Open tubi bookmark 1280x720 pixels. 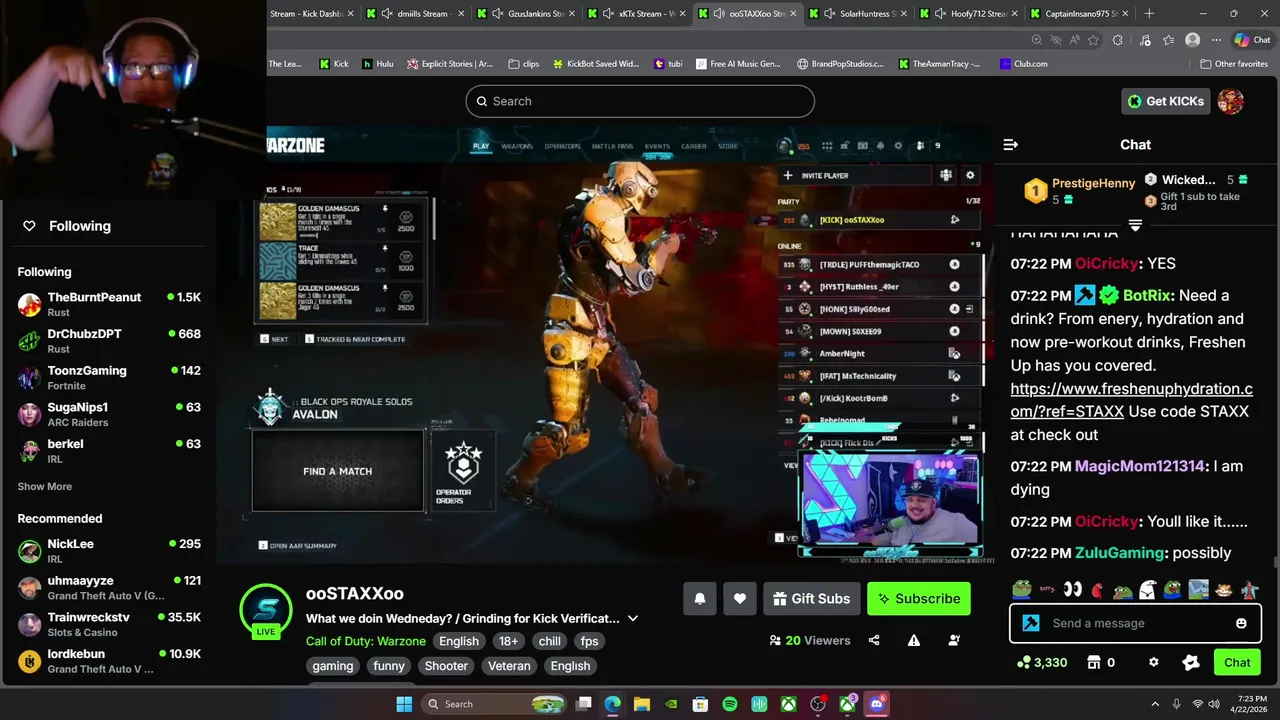668,64
